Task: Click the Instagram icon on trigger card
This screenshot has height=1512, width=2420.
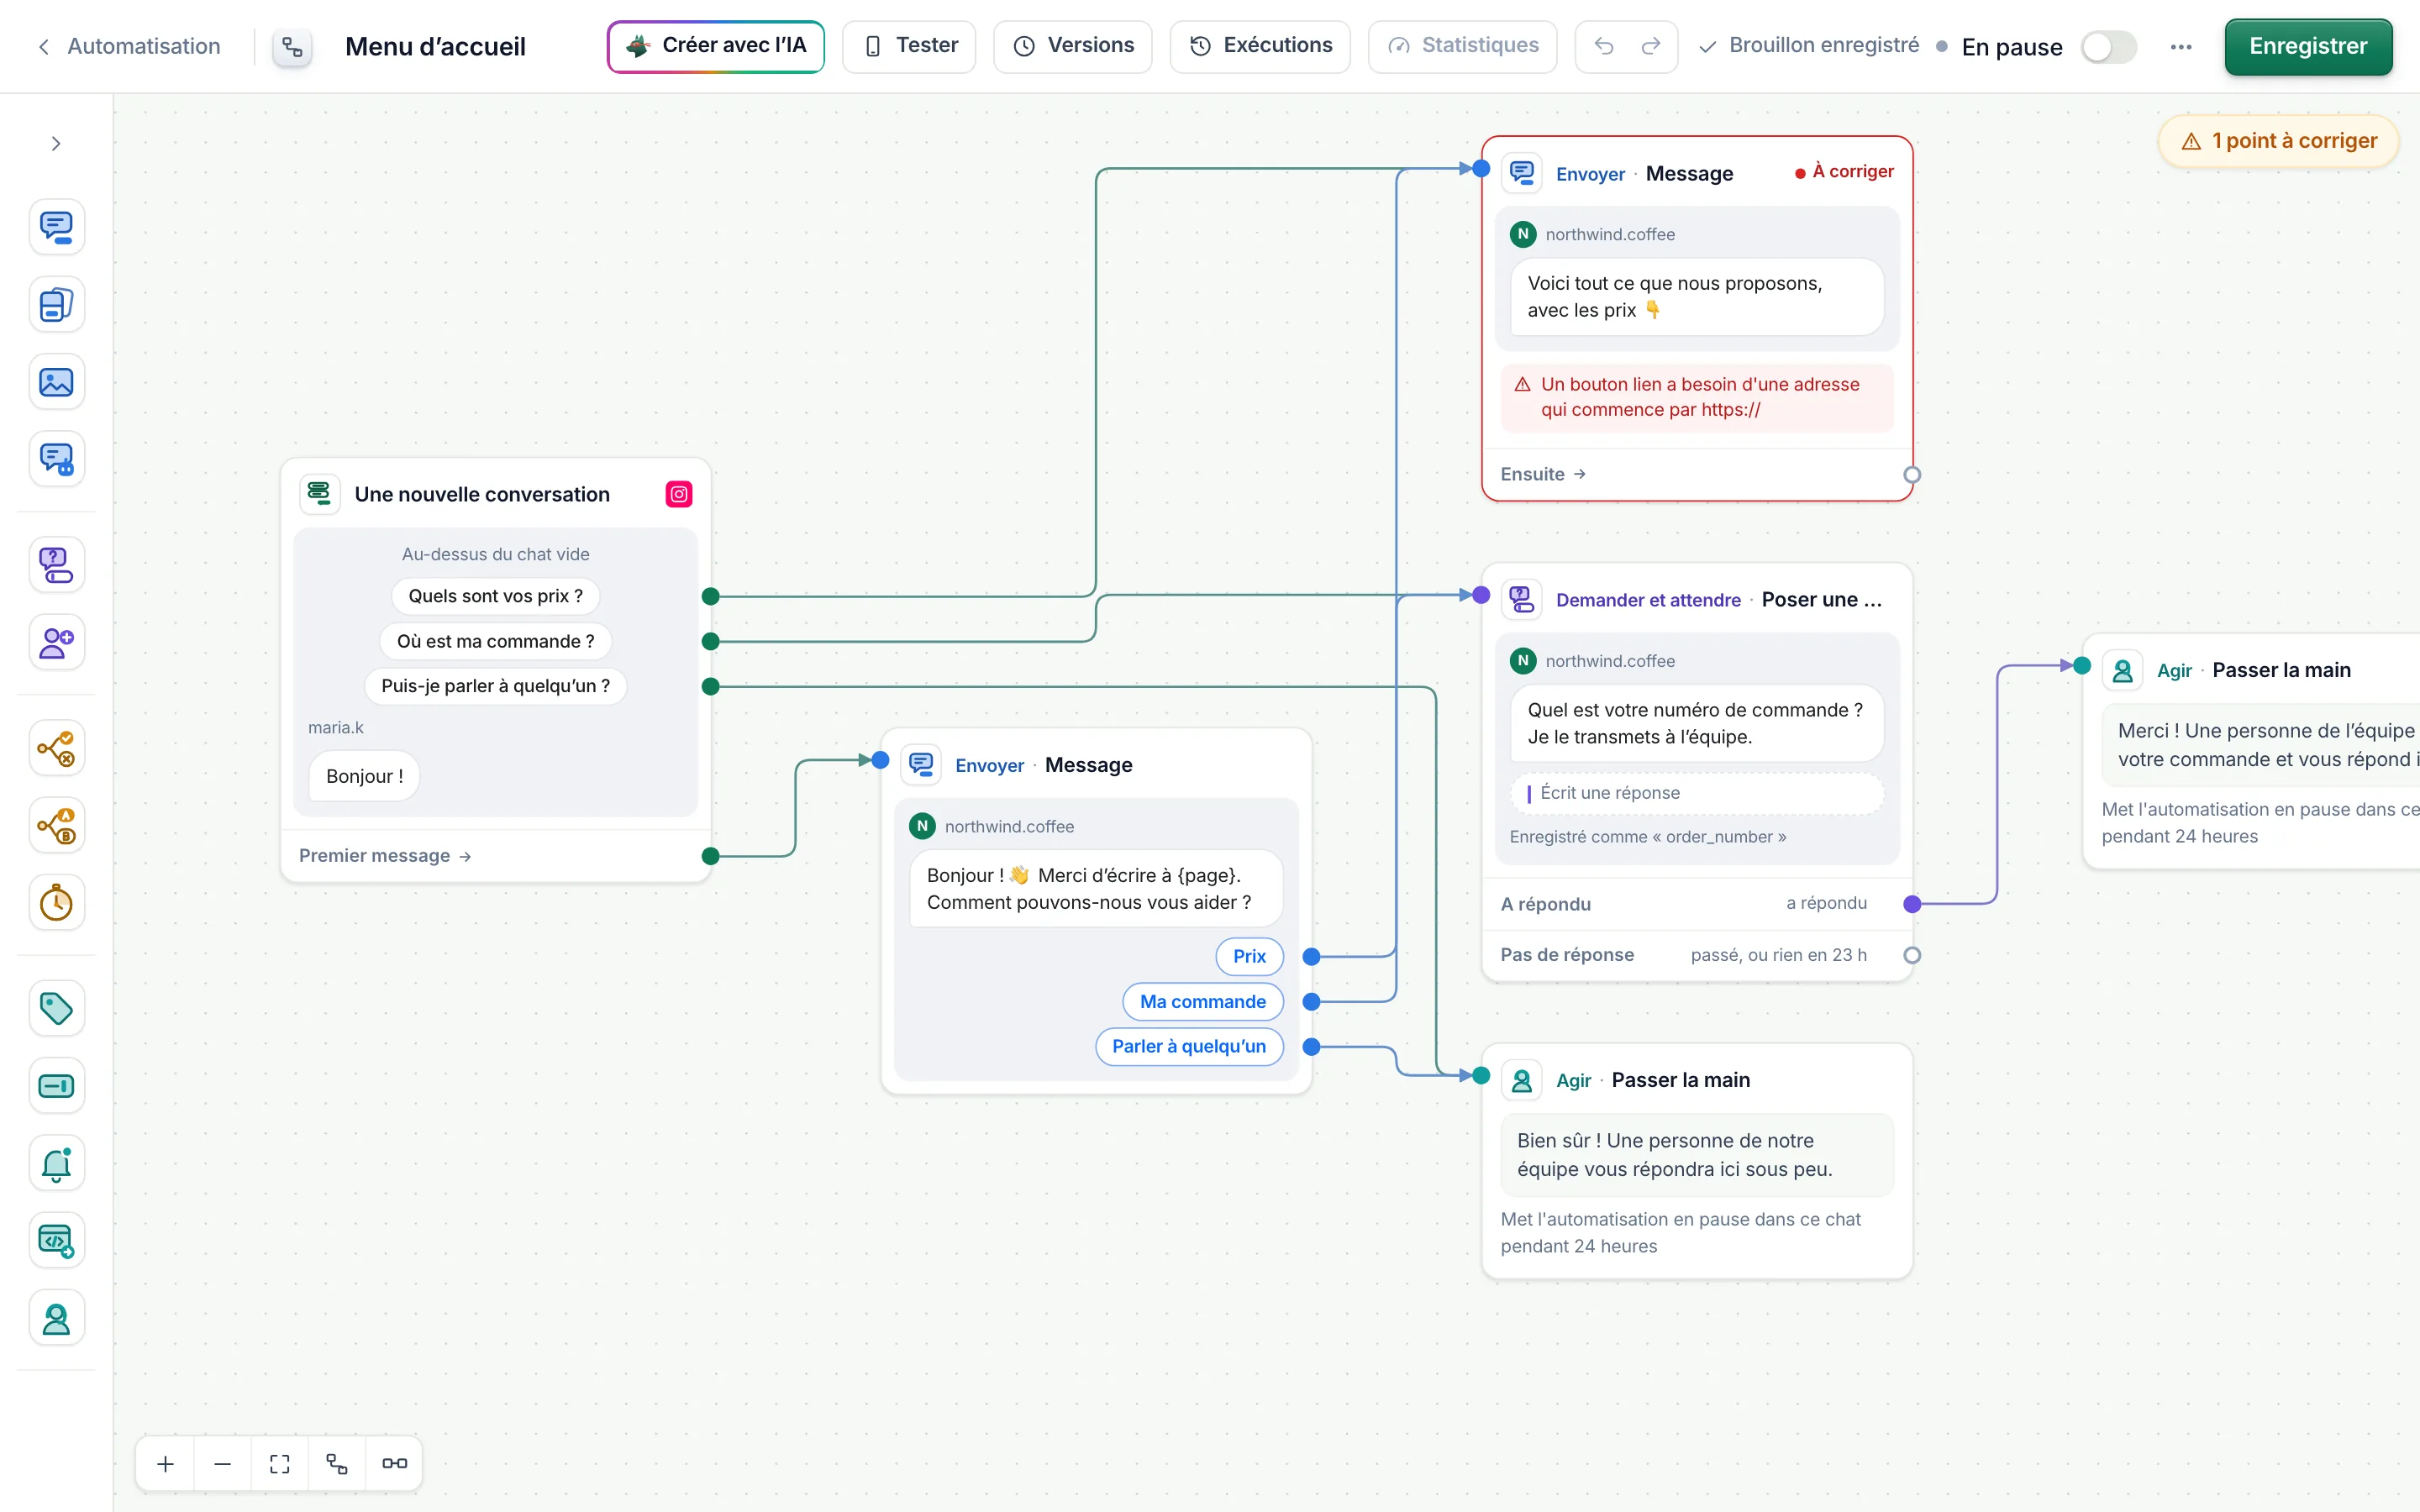Action: coord(679,494)
